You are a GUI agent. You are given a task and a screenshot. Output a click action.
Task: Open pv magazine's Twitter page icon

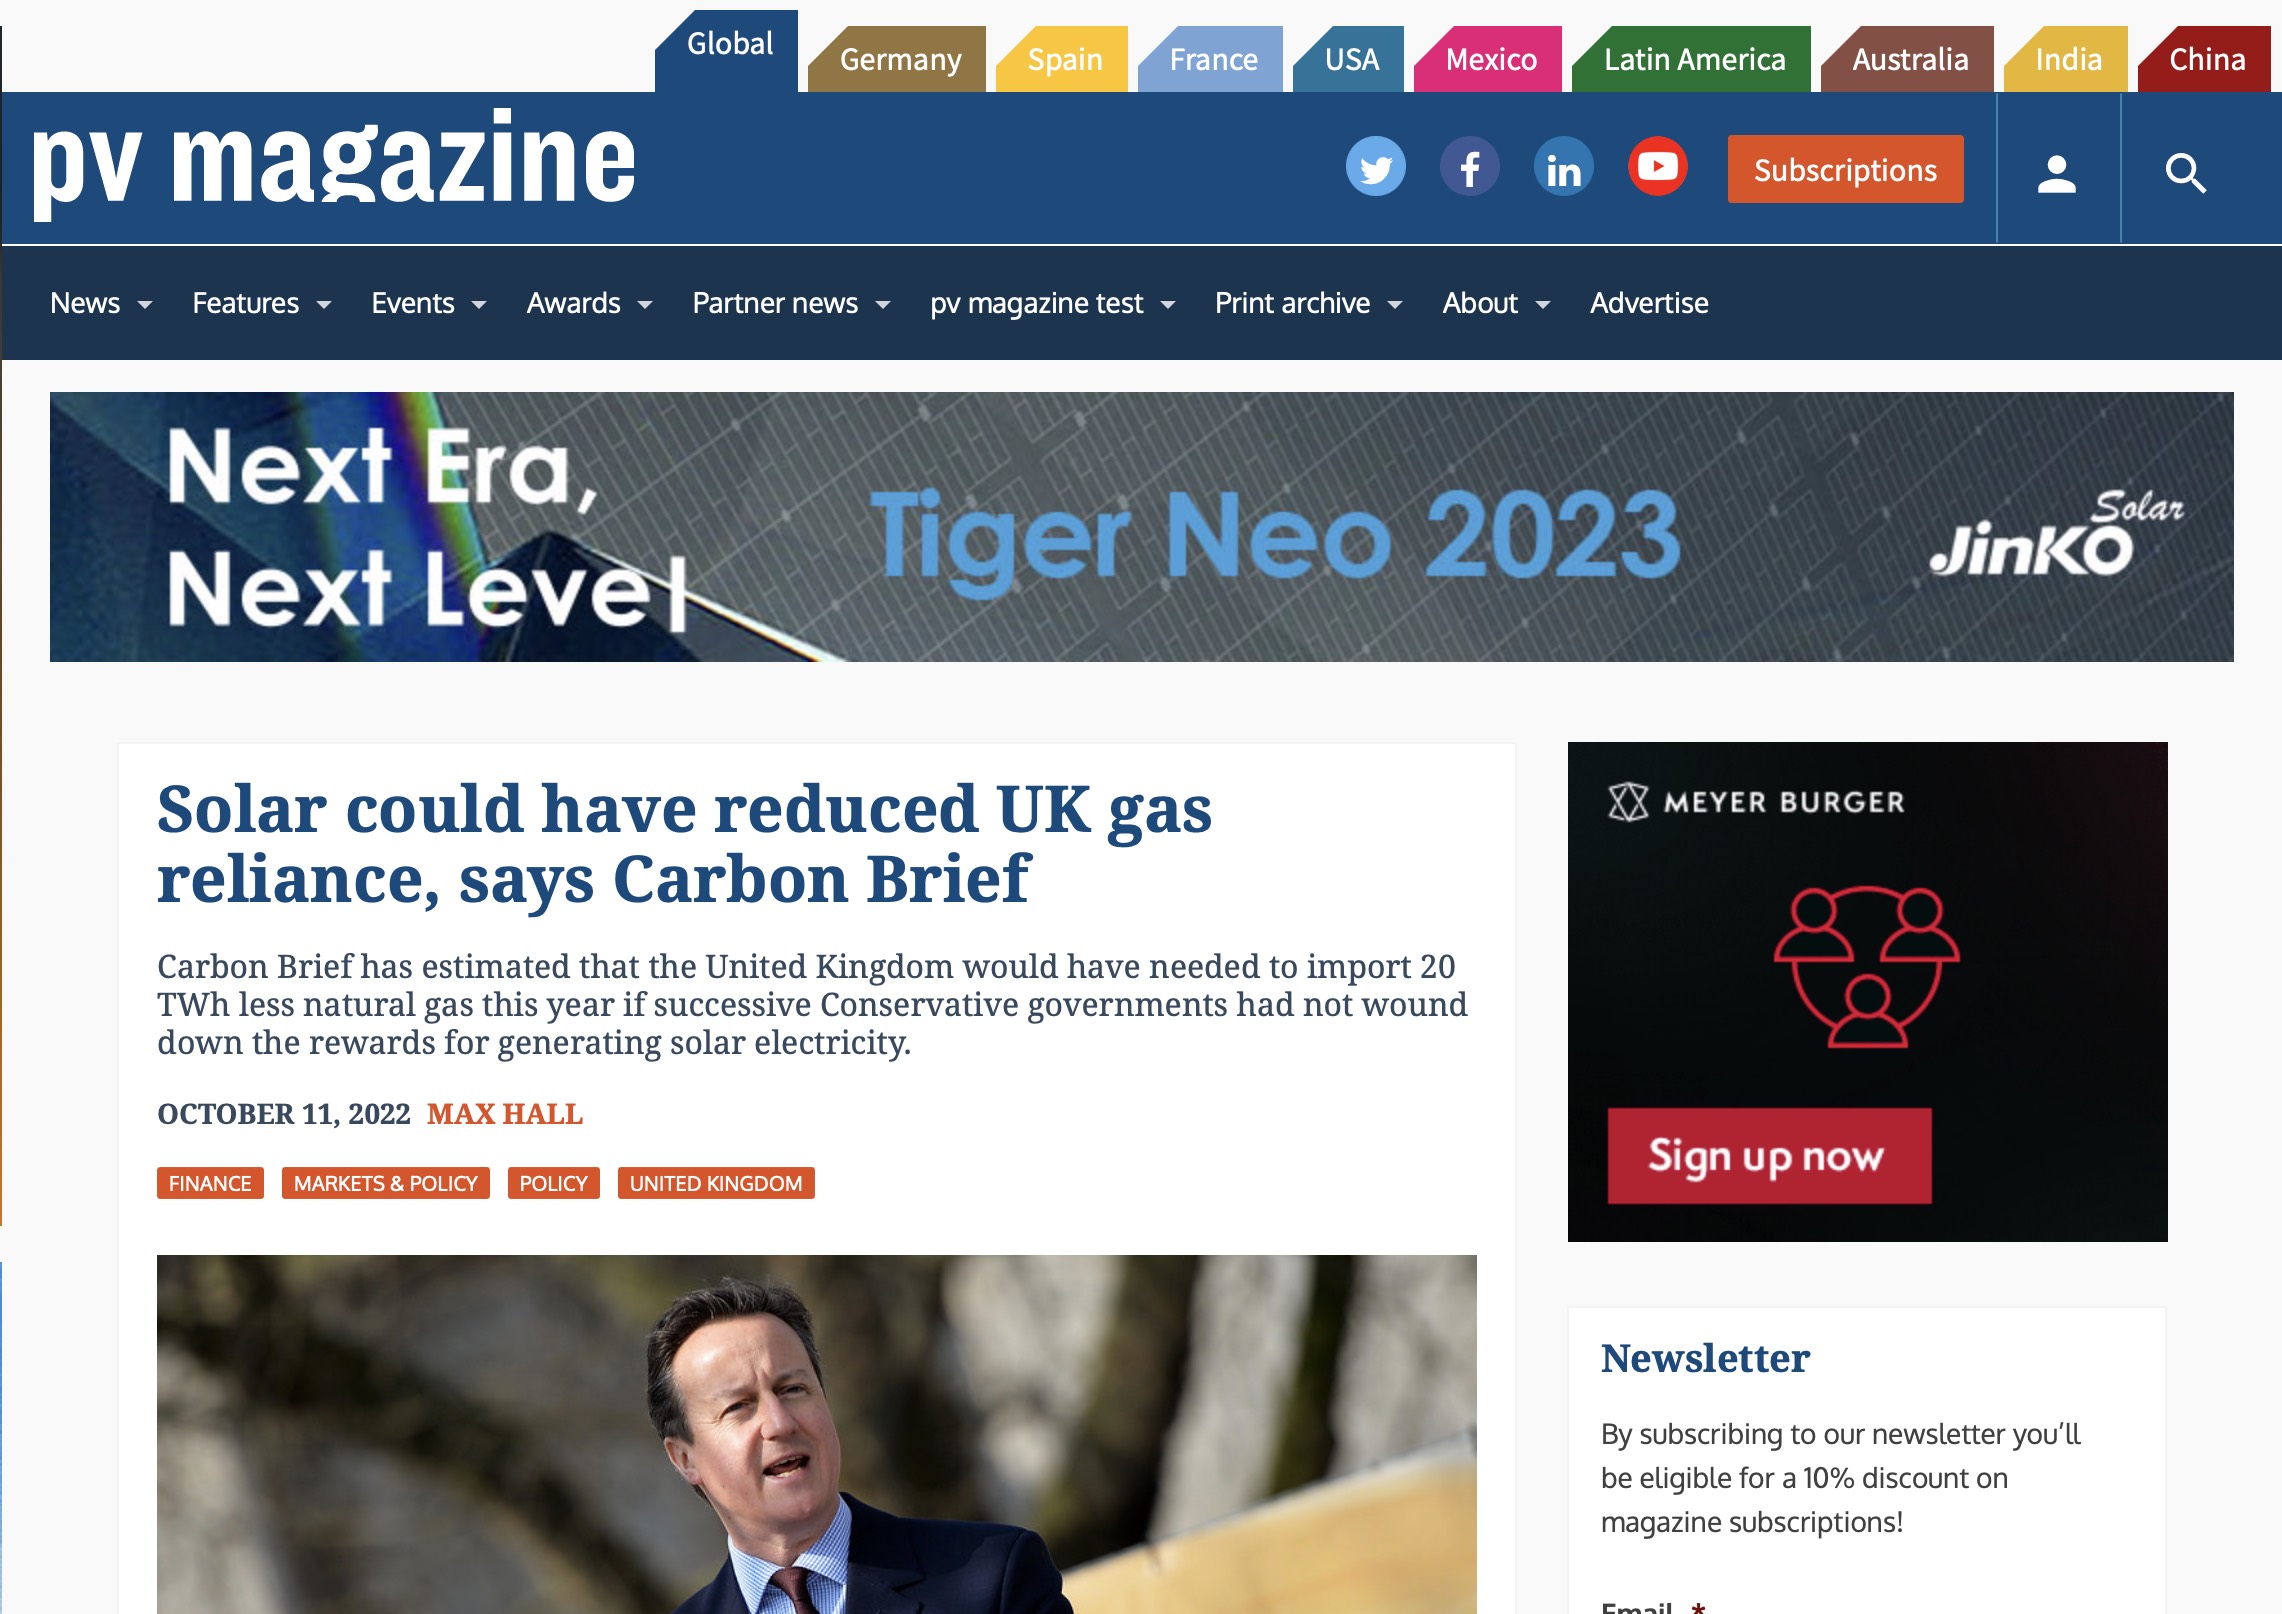pos(1375,167)
